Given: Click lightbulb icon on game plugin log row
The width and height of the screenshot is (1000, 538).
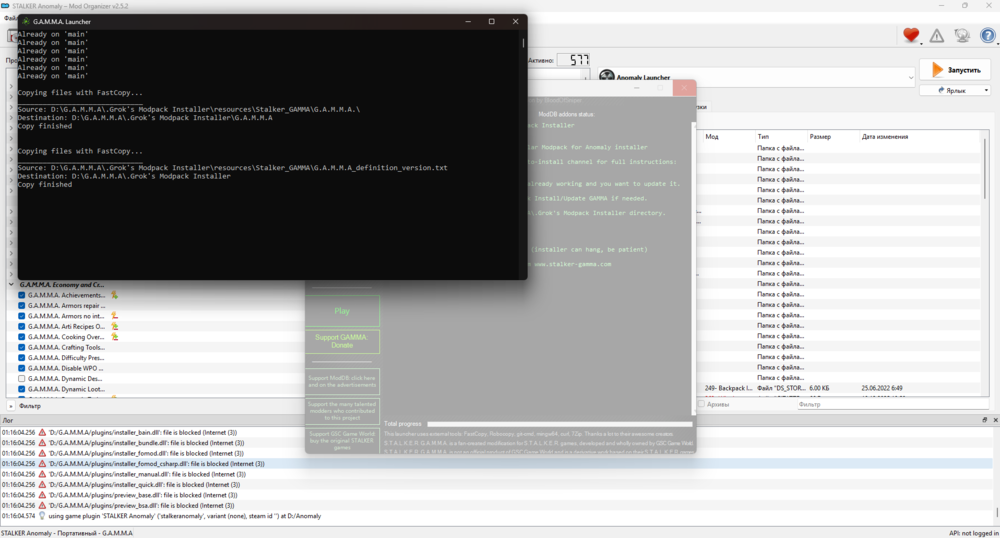Looking at the screenshot, I should pyautogui.click(x=42, y=516).
